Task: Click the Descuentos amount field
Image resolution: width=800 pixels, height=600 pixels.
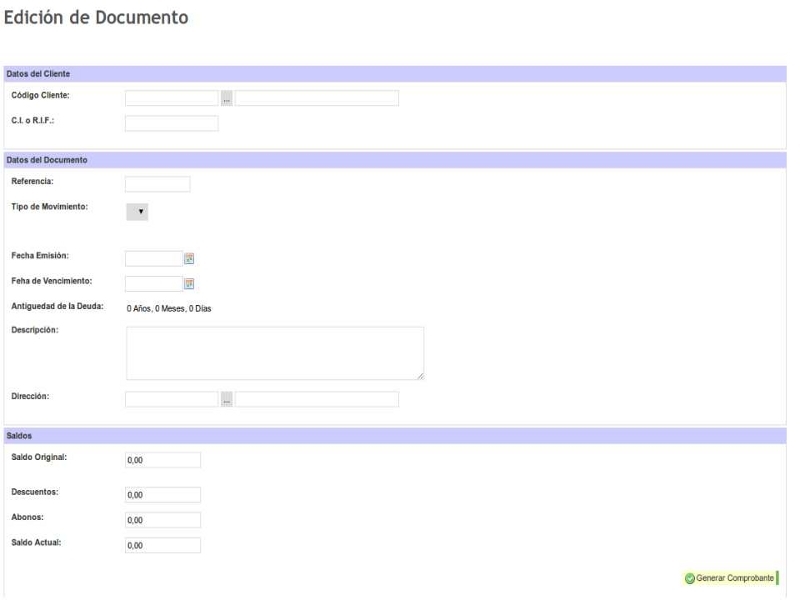Action: point(163,495)
